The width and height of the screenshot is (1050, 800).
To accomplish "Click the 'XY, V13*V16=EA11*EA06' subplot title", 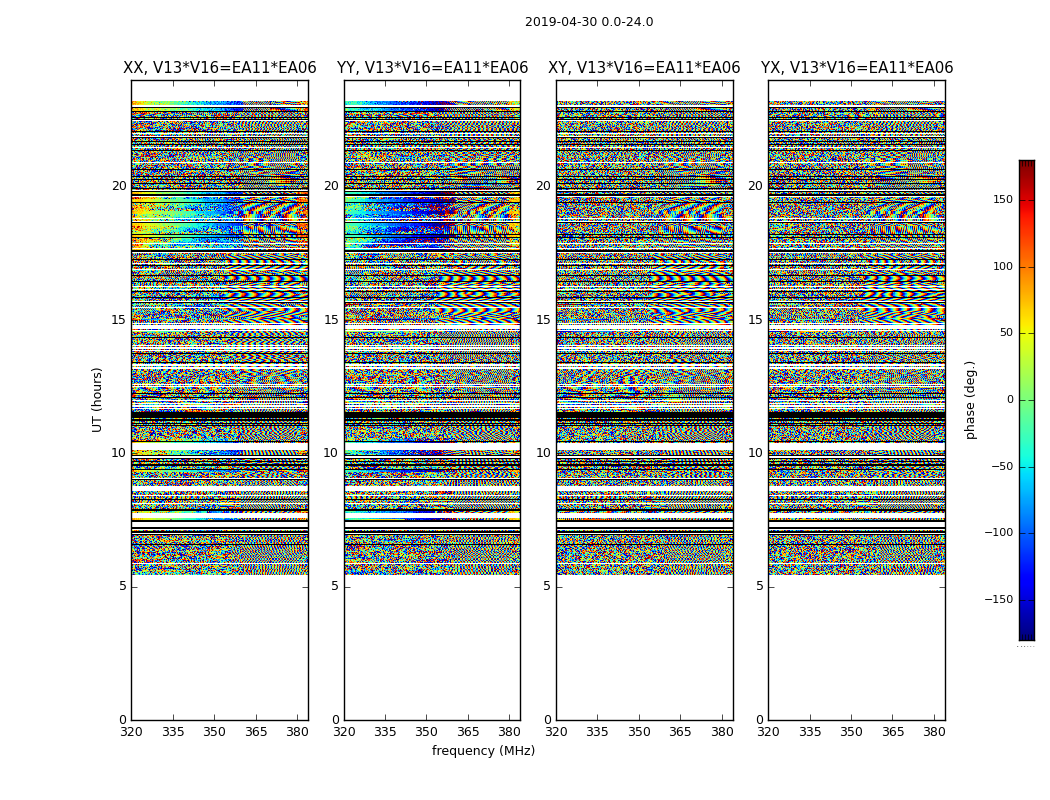I will coord(644,68).
